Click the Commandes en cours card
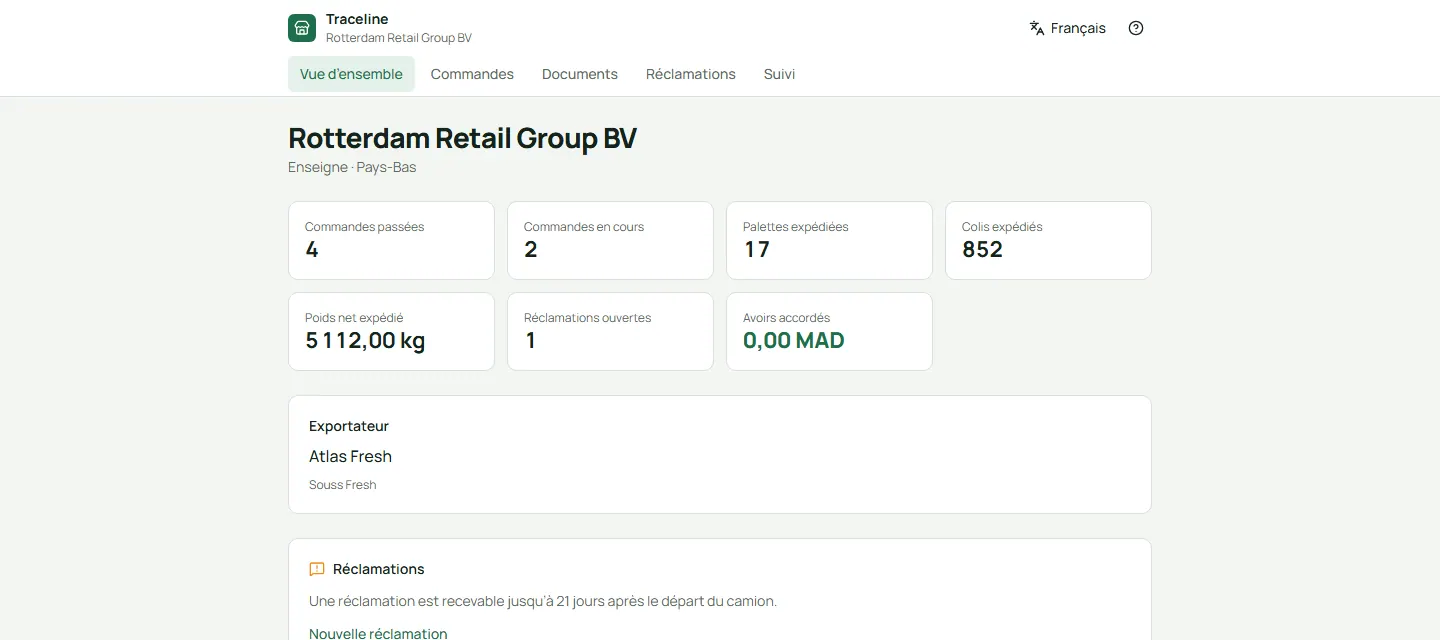Image resolution: width=1440 pixels, height=640 pixels. point(610,240)
